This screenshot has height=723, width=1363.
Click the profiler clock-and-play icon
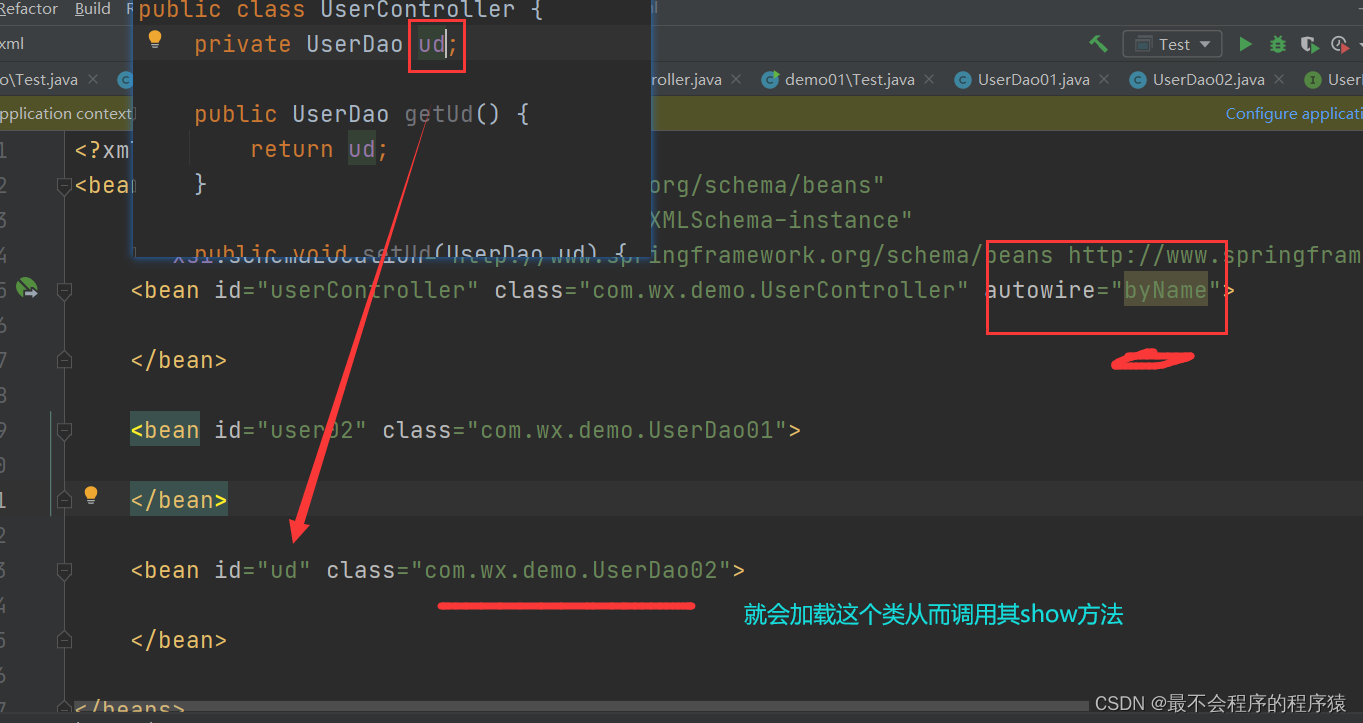[1340, 44]
